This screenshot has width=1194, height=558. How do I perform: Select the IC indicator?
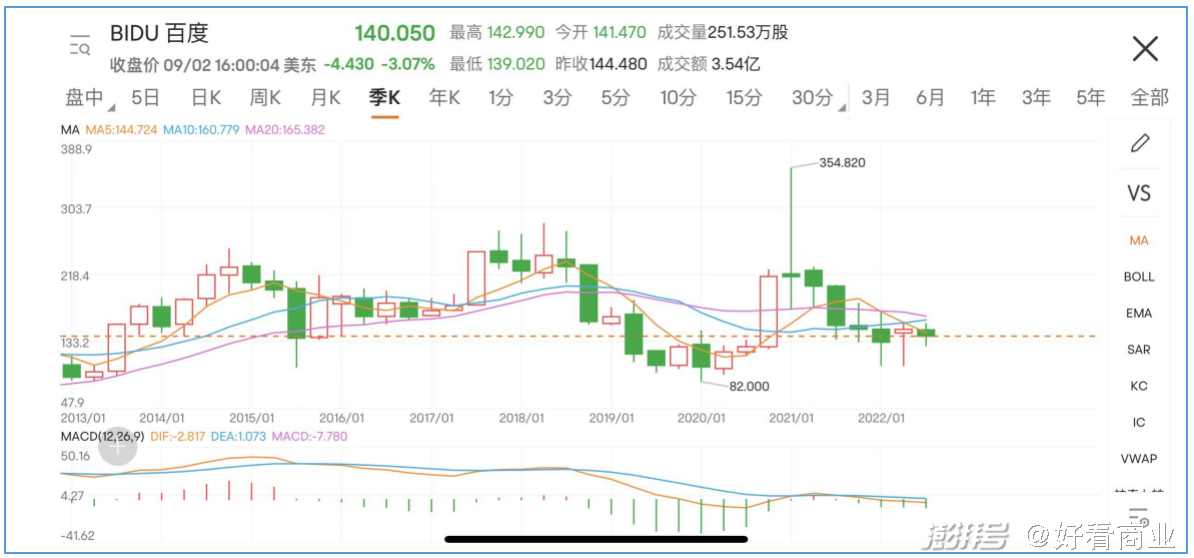pos(1138,422)
